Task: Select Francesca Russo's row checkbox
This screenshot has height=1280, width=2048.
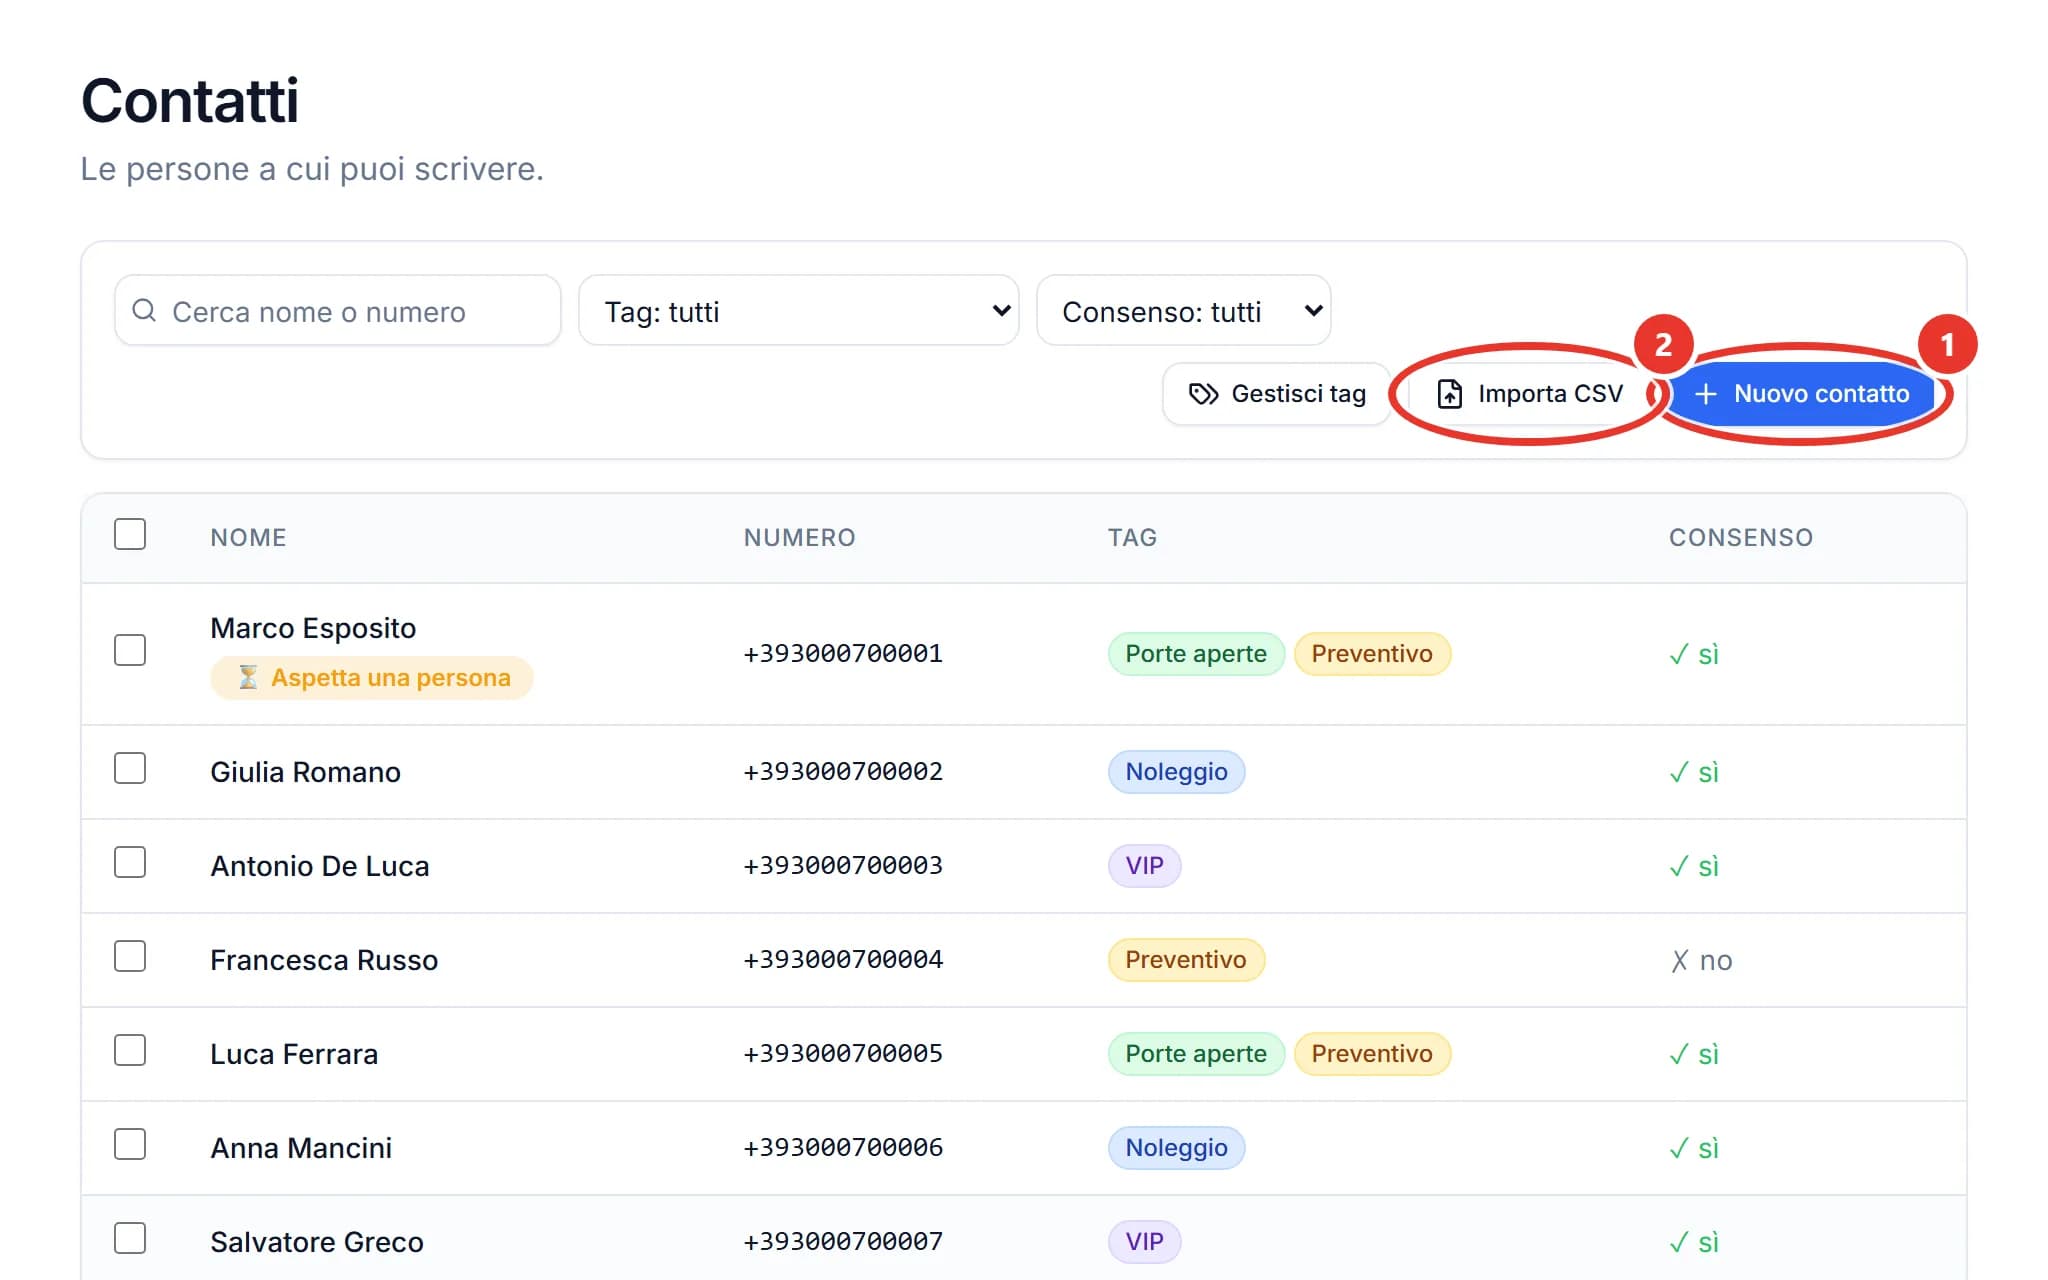Action: pyautogui.click(x=130, y=956)
